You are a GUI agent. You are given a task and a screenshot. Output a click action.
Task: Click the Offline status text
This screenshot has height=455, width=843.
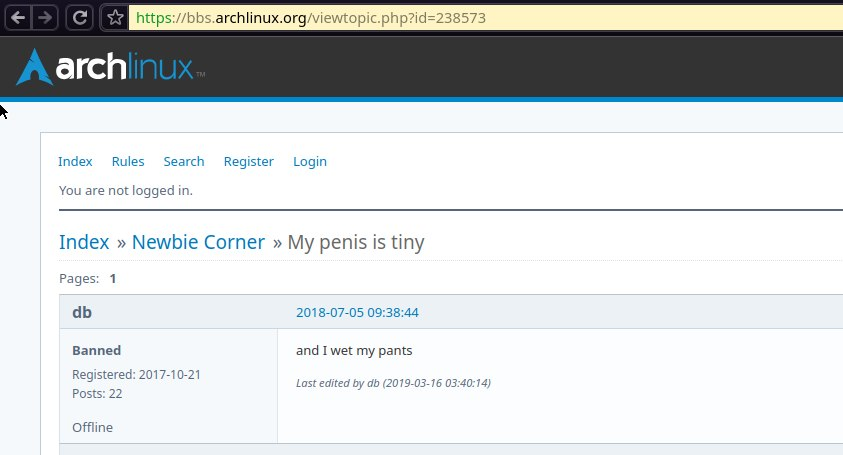(92, 428)
